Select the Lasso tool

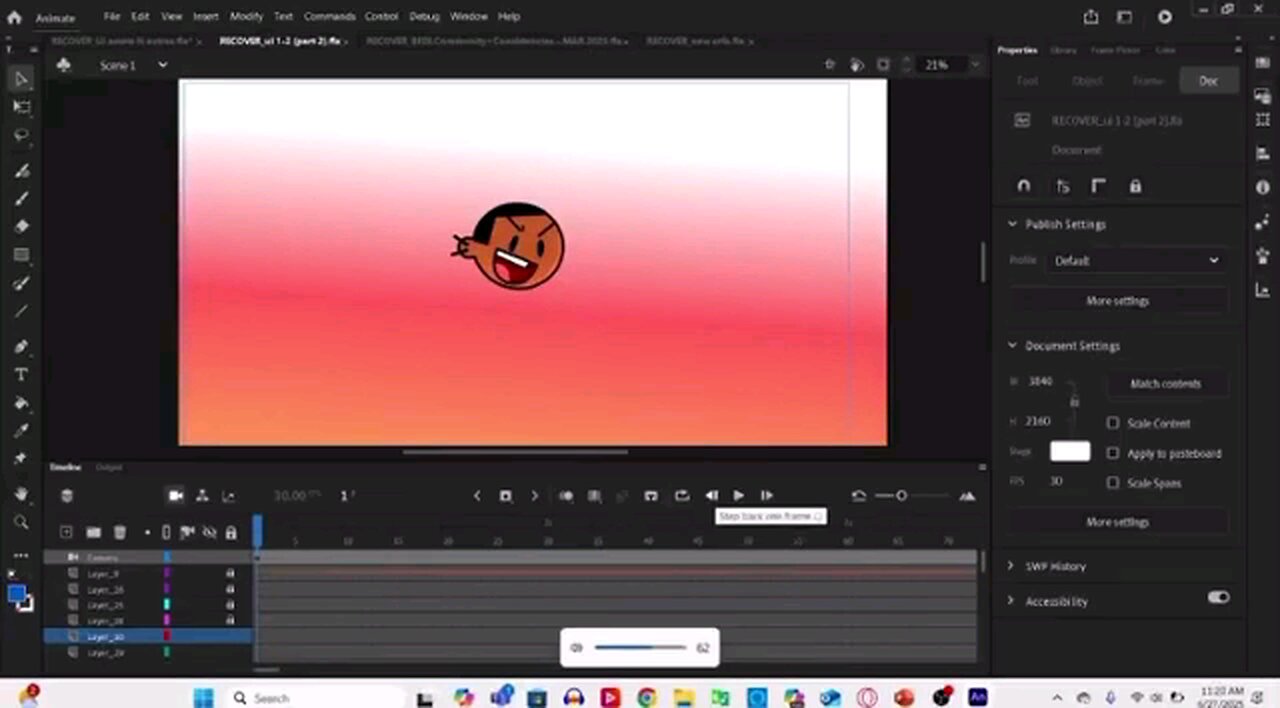pos(21,135)
